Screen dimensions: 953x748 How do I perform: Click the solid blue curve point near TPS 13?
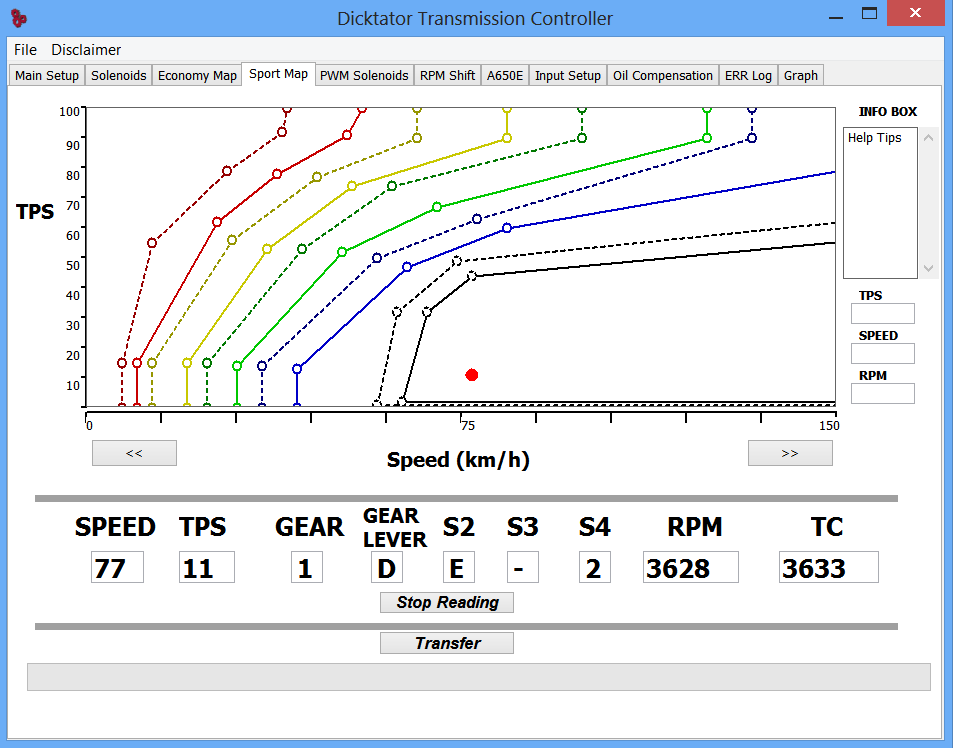[x=297, y=369]
